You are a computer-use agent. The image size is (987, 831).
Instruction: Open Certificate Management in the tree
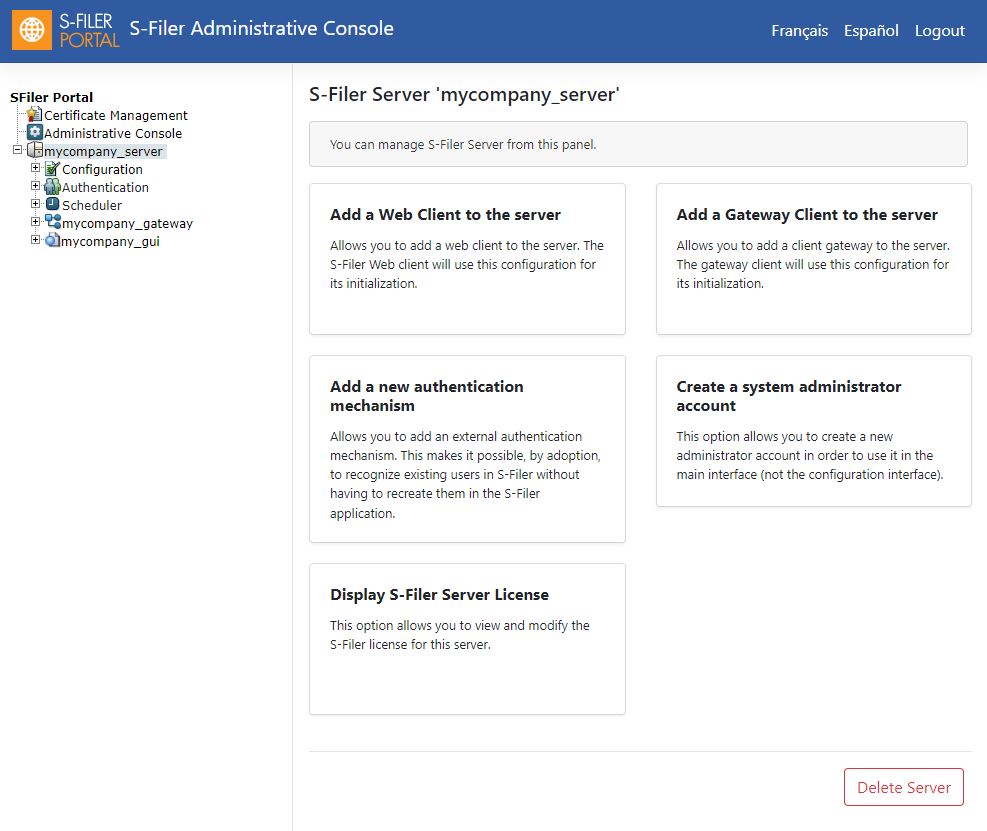click(116, 115)
